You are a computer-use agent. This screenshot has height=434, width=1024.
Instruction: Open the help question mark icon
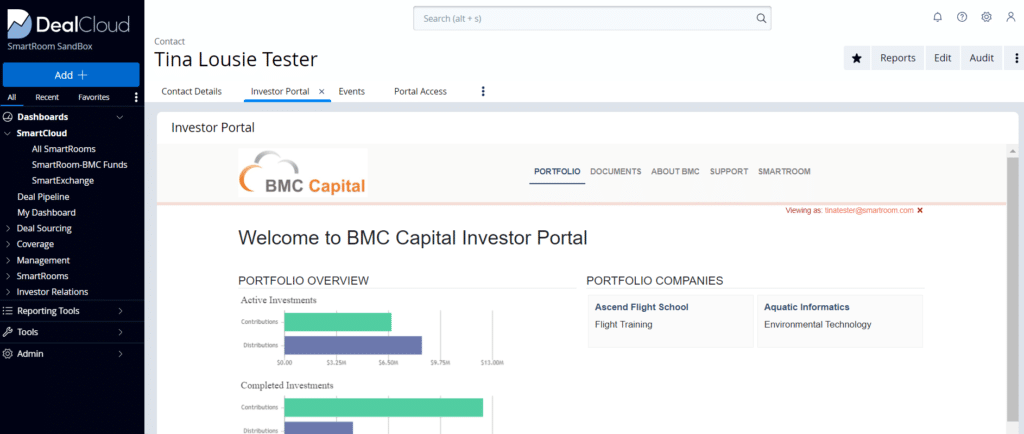tap(962, 18)
